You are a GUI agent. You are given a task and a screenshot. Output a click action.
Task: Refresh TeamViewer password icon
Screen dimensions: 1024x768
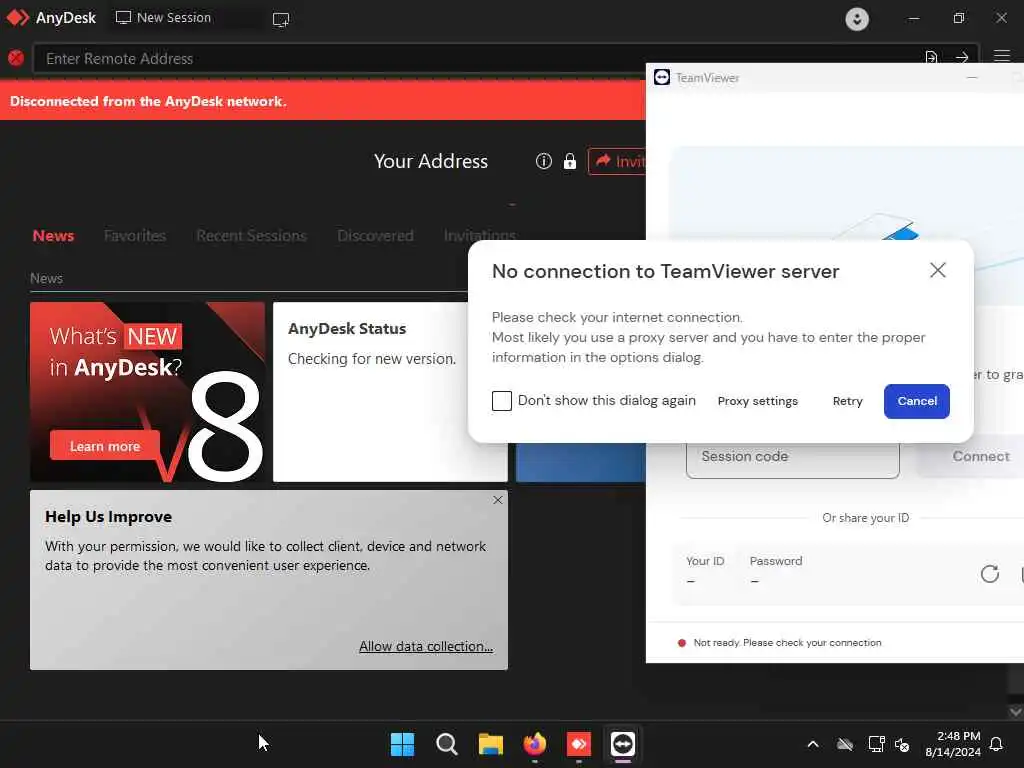[989, 573]
